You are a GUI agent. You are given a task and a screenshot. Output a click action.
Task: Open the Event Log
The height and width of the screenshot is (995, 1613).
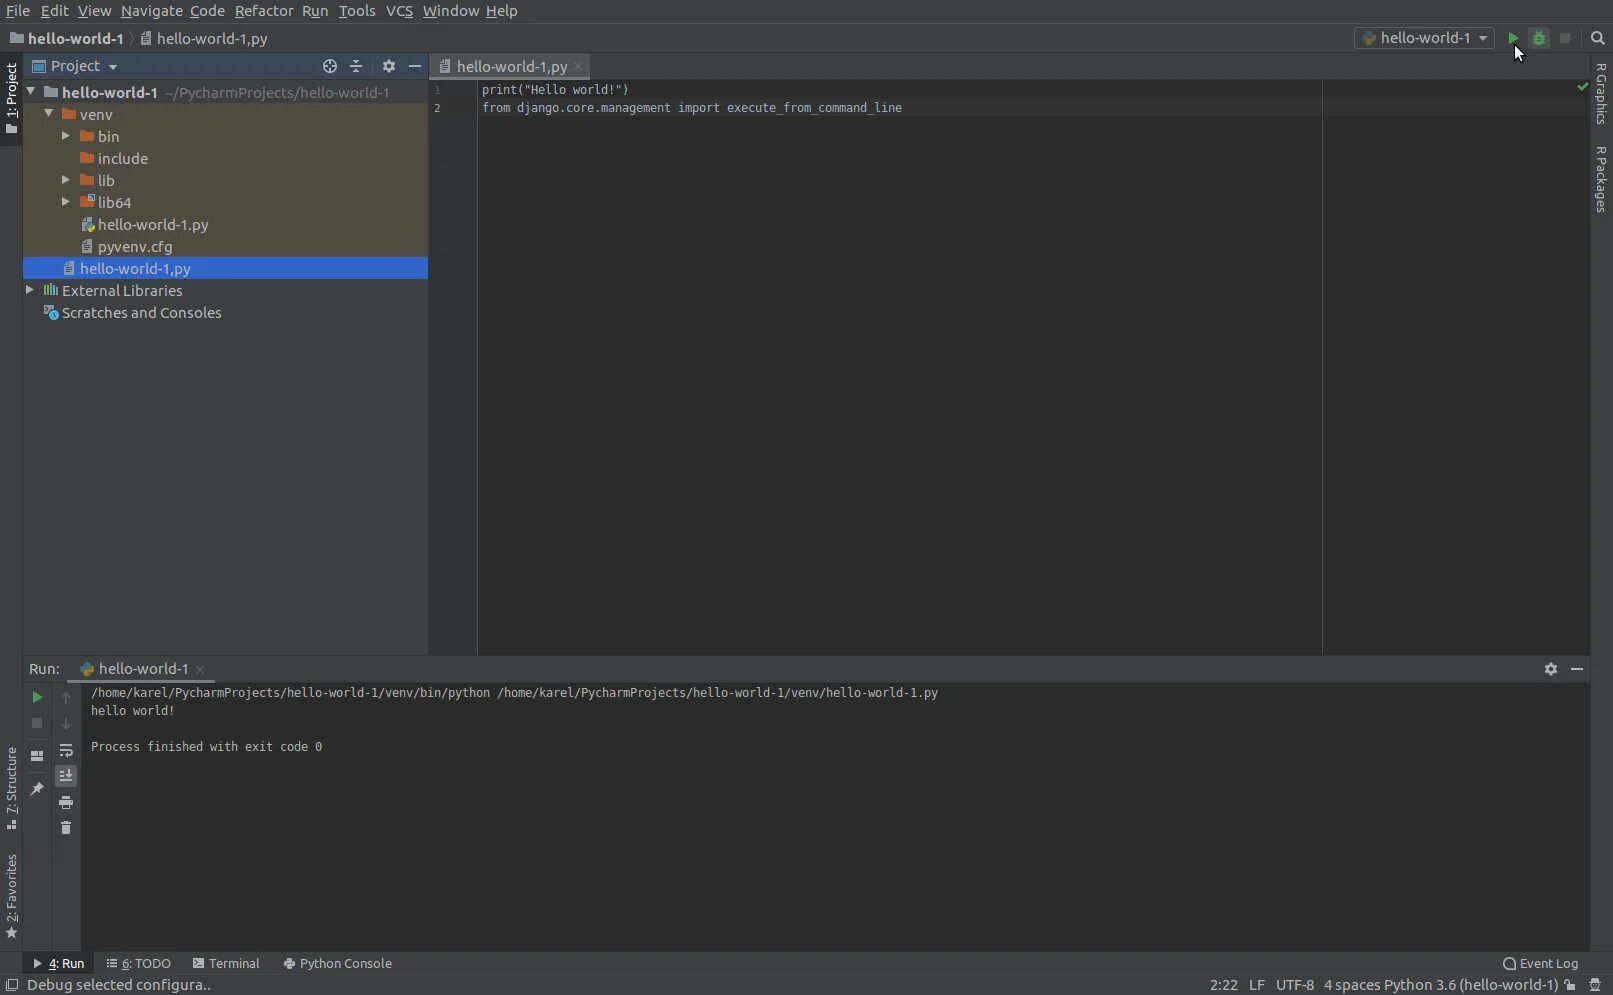tap(1540, 964)
